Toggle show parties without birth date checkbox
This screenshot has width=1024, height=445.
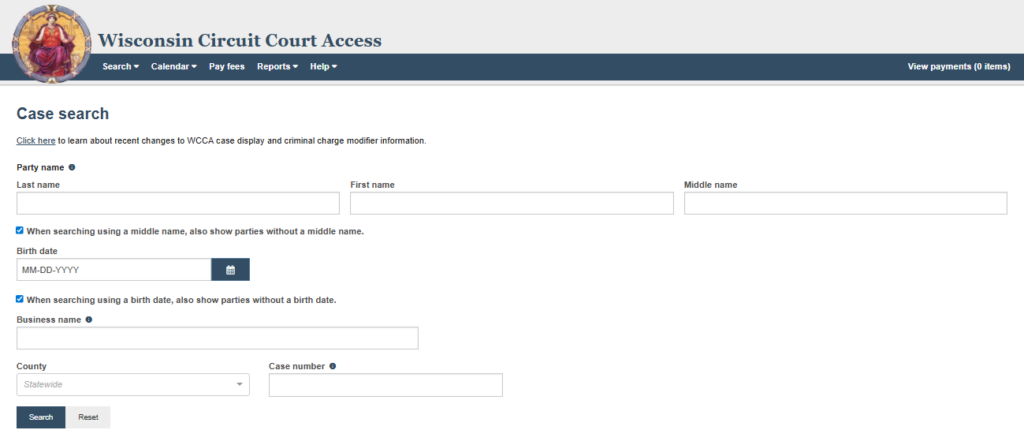pos(21,299)
